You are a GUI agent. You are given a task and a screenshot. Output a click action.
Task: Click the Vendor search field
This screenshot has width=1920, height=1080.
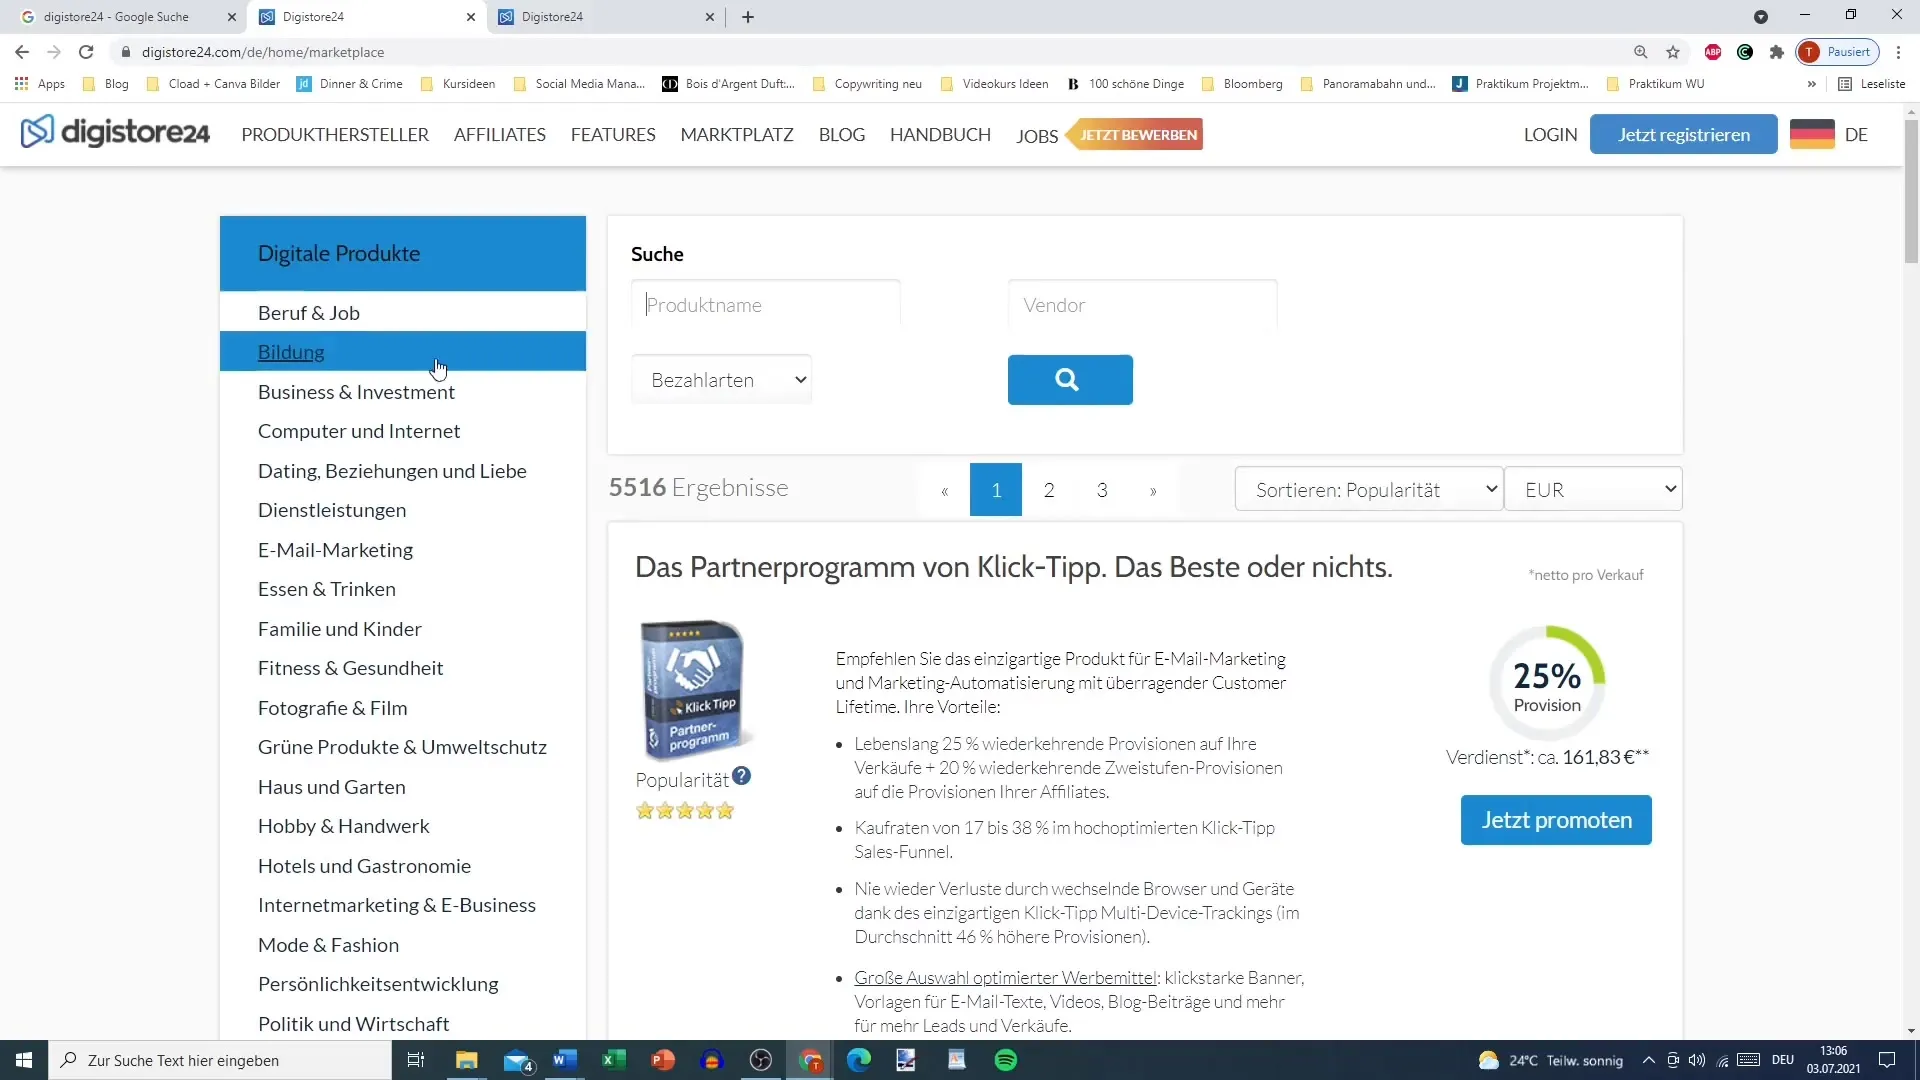pyautogui.click(x=1142, y=305)
